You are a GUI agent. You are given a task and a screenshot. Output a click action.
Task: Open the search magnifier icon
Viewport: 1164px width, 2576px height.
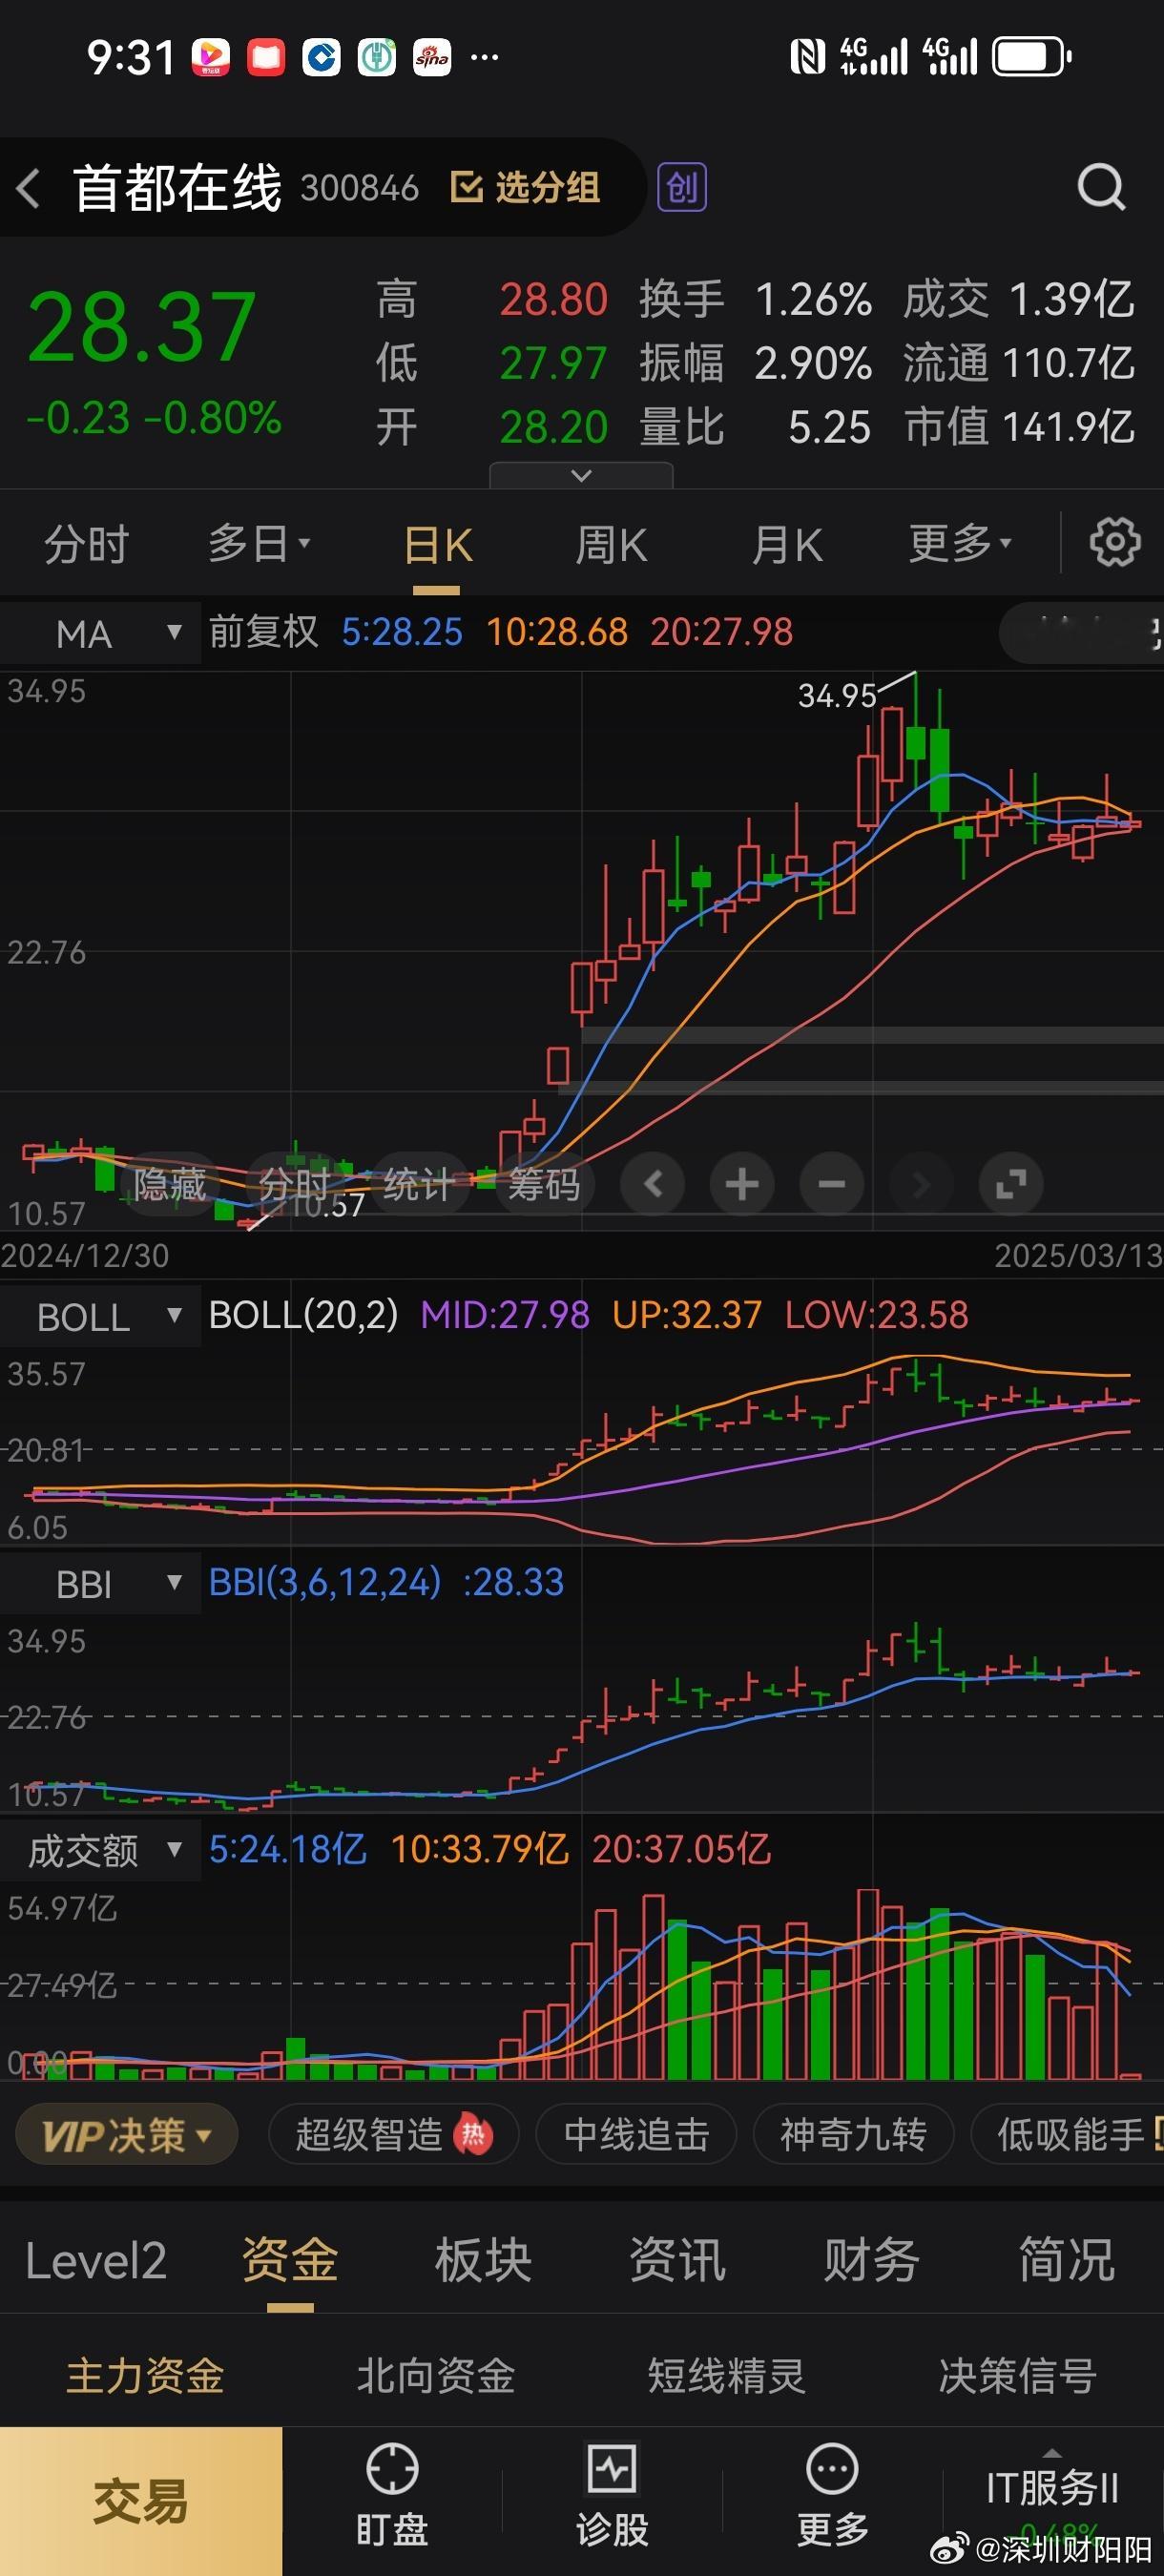[1101, 187]
